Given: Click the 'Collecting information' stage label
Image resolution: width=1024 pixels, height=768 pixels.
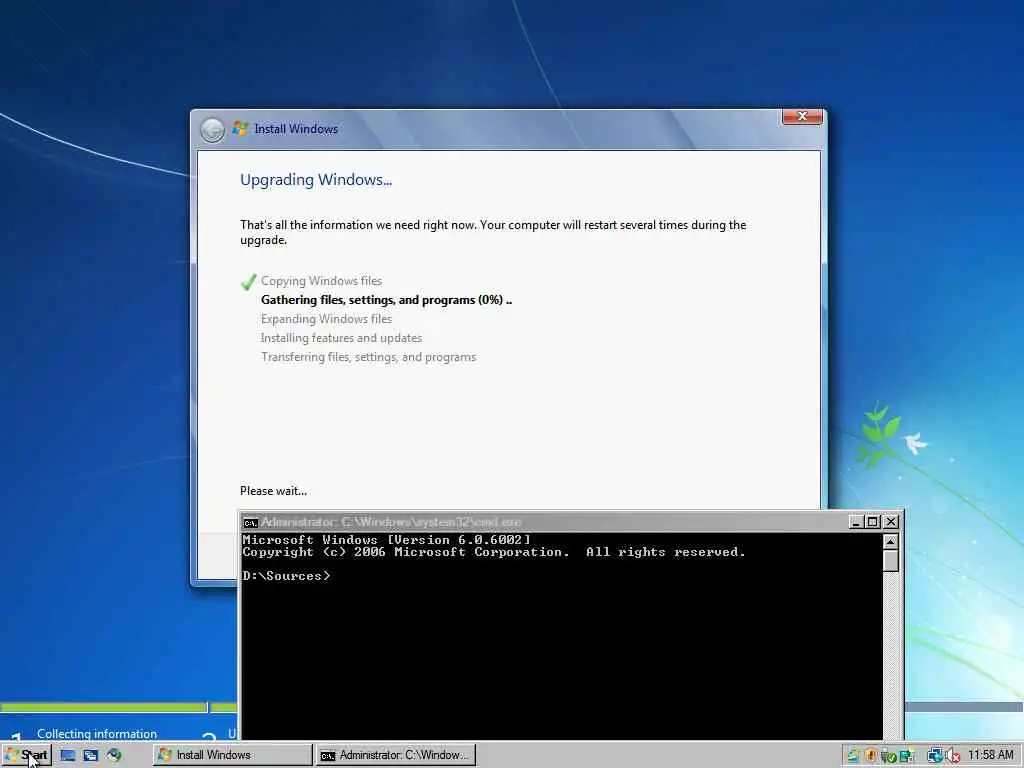Looking at the screenshot, I should (x=97, y=734).
